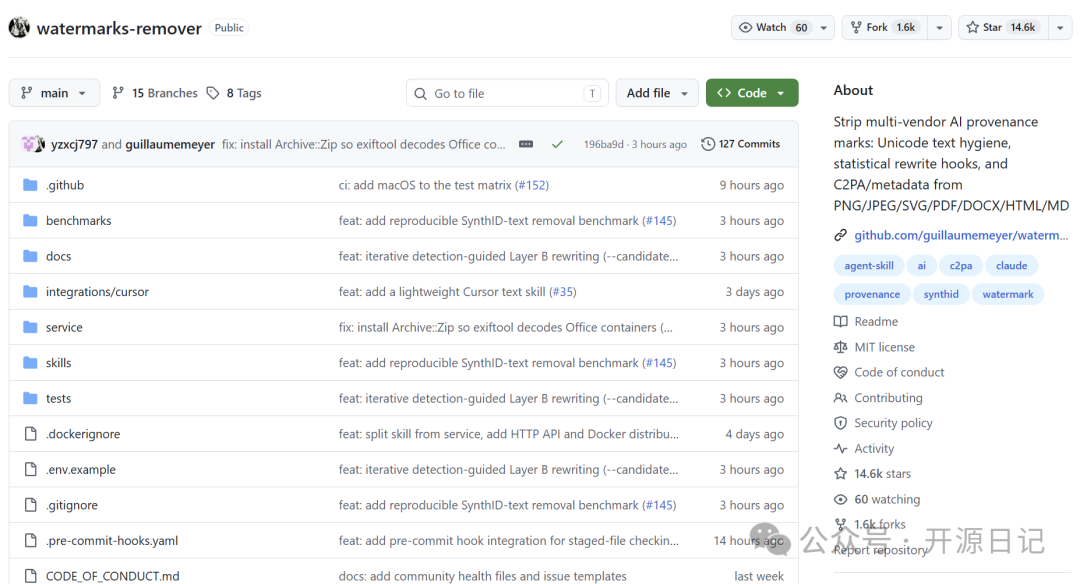Open the guillaumemeyer author link
The image size is (1080, 584).
click(170, 144)
